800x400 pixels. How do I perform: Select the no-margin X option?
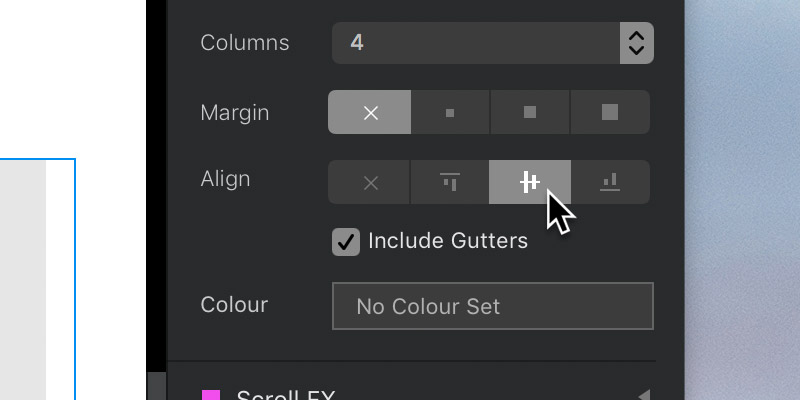click(x=369, y=112)
